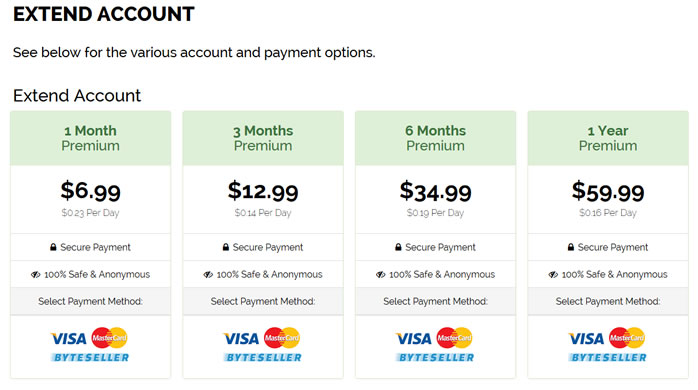The image size is (698, 390).
Task: Choose MasterCard logo under 1 Year plan
Action: 627,338
